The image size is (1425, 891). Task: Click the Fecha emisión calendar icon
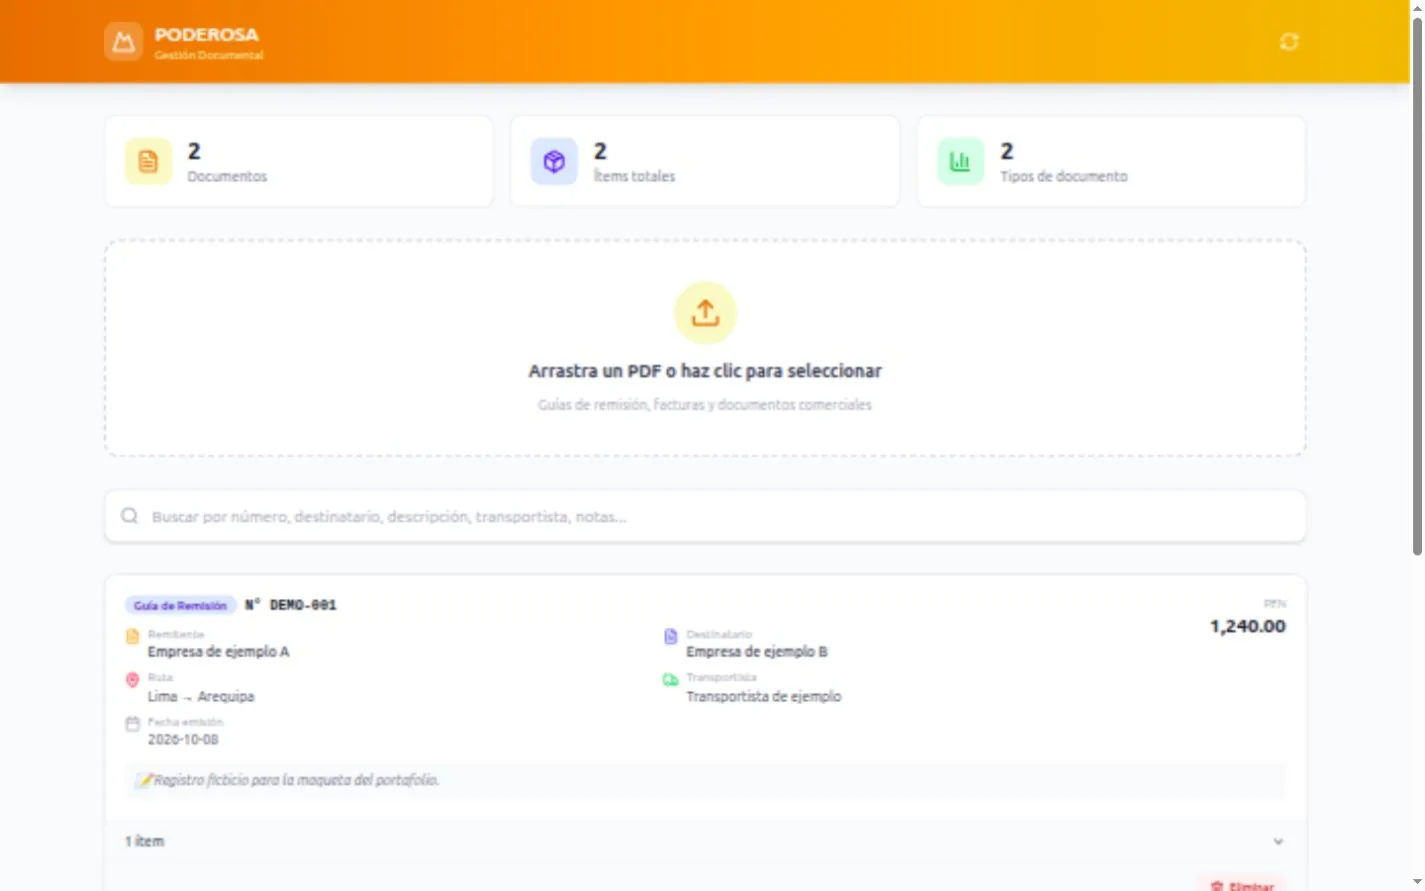point(132,724)
